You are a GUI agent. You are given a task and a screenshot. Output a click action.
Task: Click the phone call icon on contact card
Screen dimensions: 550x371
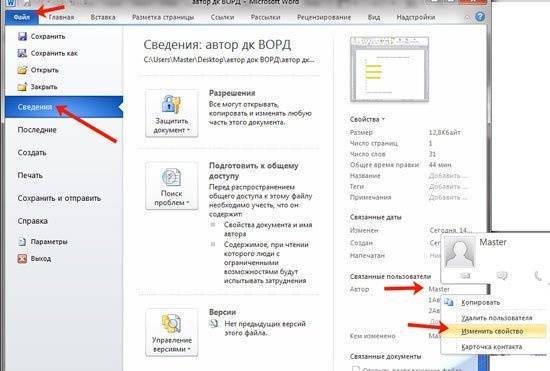click(x=538, y=276)
